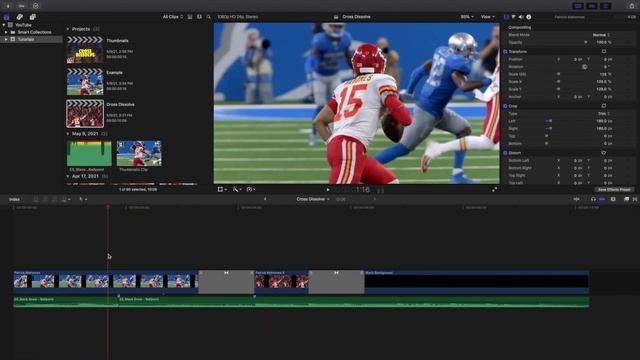Click the browser search magnifier icon
The image size is (640, 360).
[209, 17]
